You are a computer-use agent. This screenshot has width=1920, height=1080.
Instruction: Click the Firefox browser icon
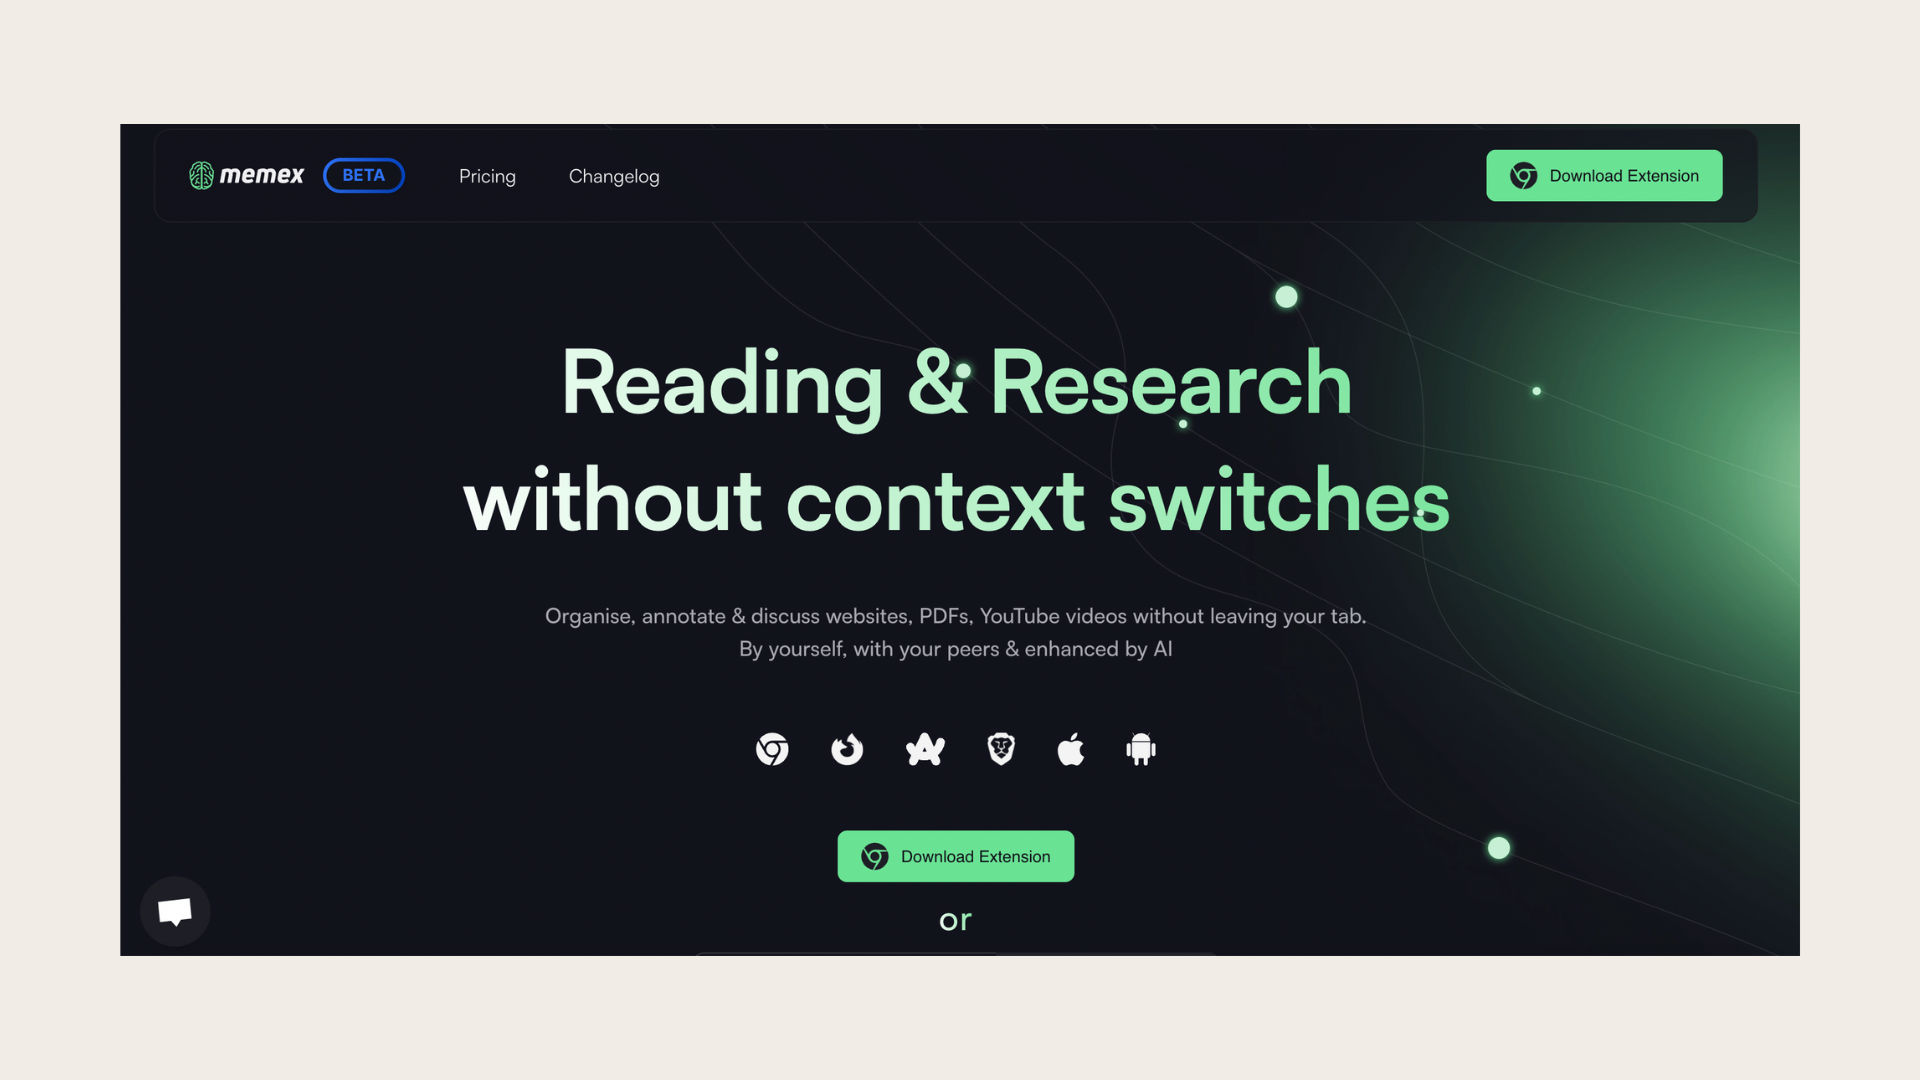(x=847, y=749)
